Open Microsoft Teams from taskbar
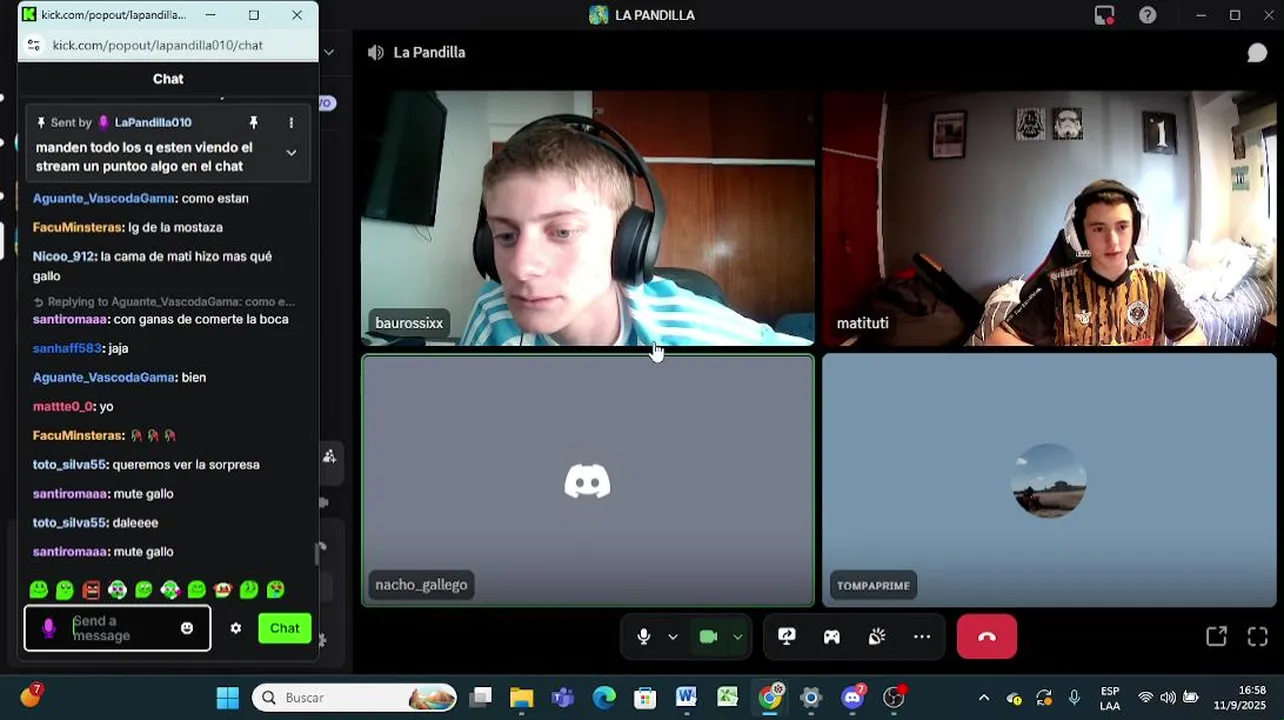The image size is (1284, 720). point(562,697)
